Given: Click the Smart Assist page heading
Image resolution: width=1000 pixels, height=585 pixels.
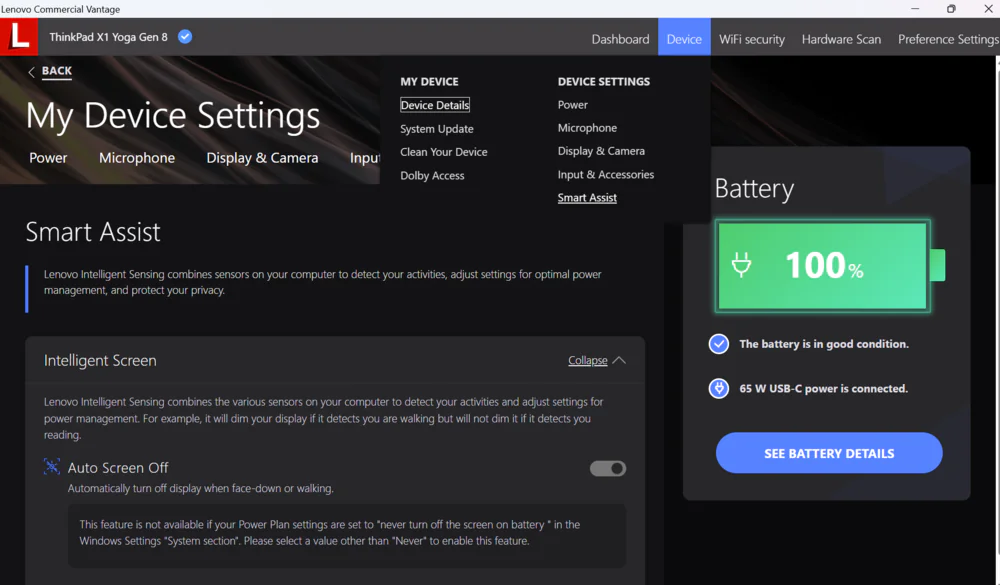Looking at the screenshot, I should [93, 232].
